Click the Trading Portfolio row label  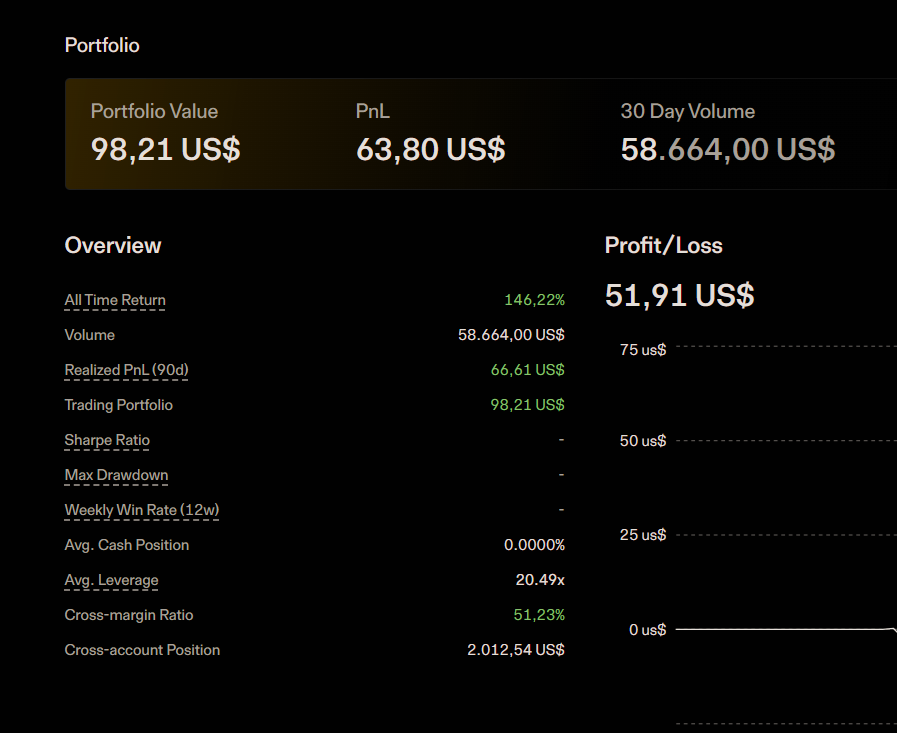(118, 405)
